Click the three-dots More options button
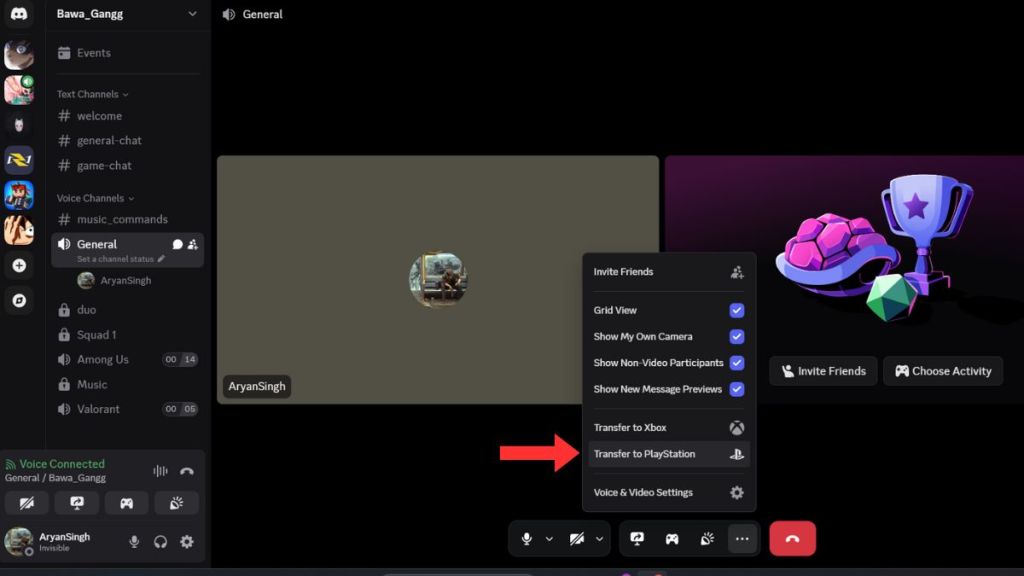The image size is (1024, 576). (742, 539)
